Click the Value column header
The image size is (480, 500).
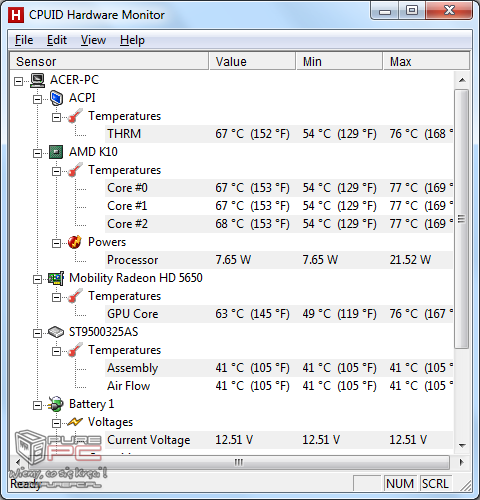click(x=252, y=61)
